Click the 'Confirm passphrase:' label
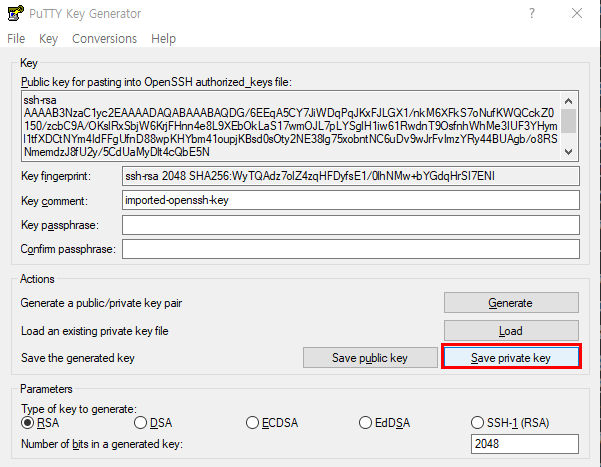This screenshot has height=467, width=601. coord(68,249)
